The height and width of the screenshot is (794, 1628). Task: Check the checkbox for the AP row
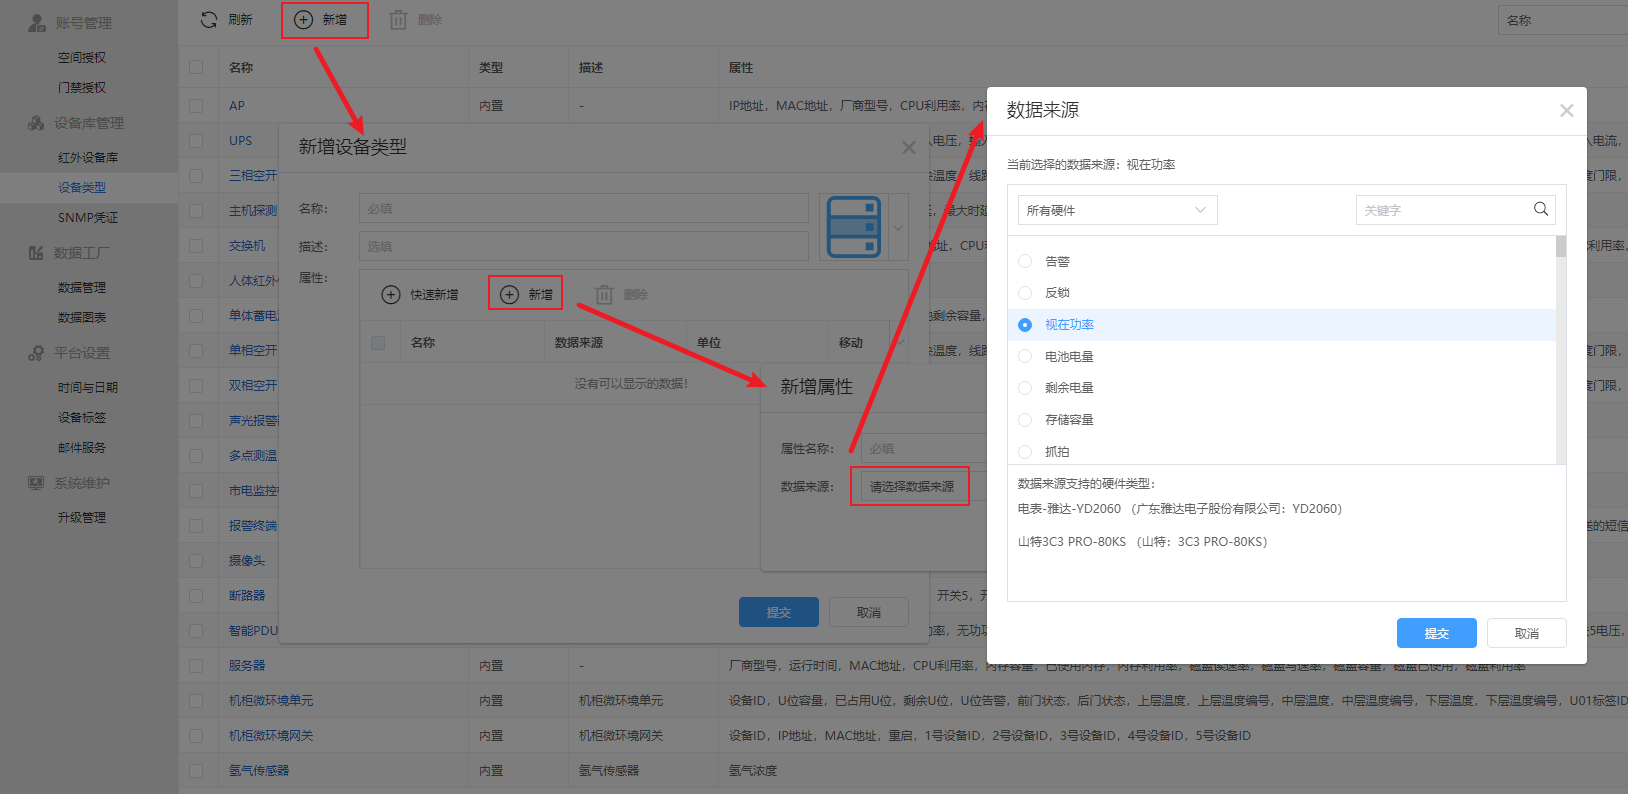tap(196, 105)
